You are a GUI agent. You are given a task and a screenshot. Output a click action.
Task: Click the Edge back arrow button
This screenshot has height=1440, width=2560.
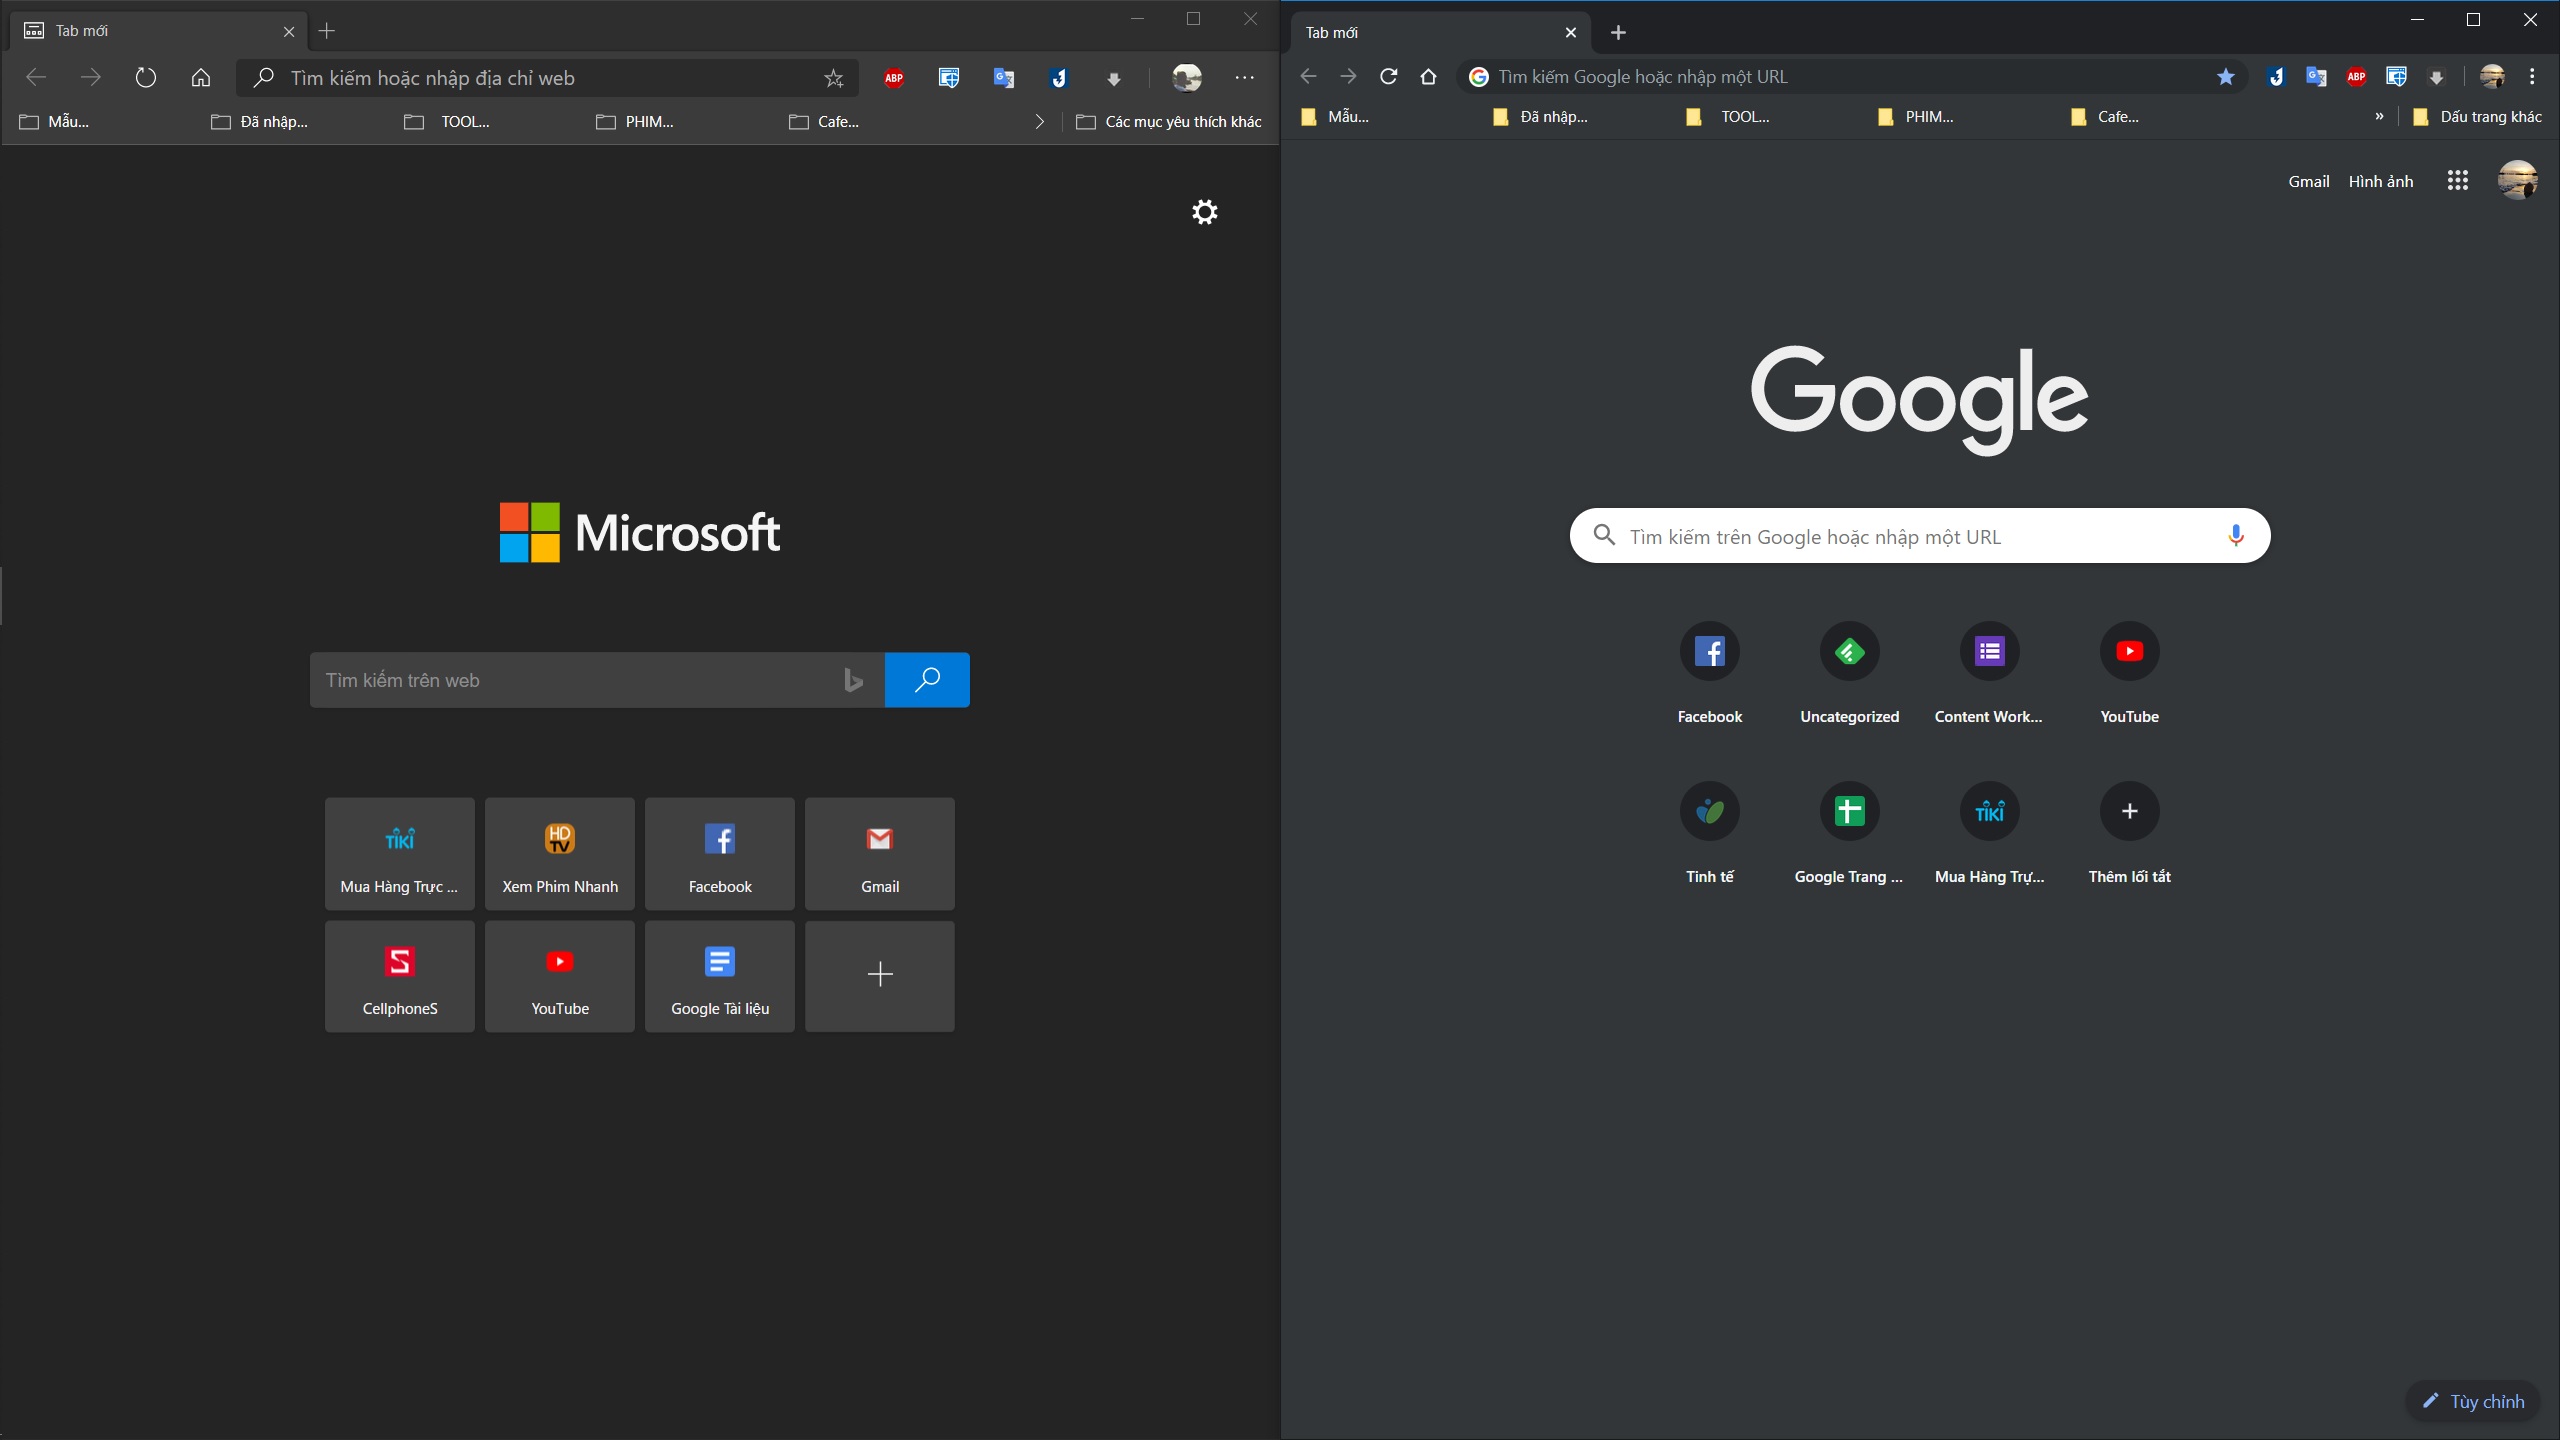(x=36, y=77)
